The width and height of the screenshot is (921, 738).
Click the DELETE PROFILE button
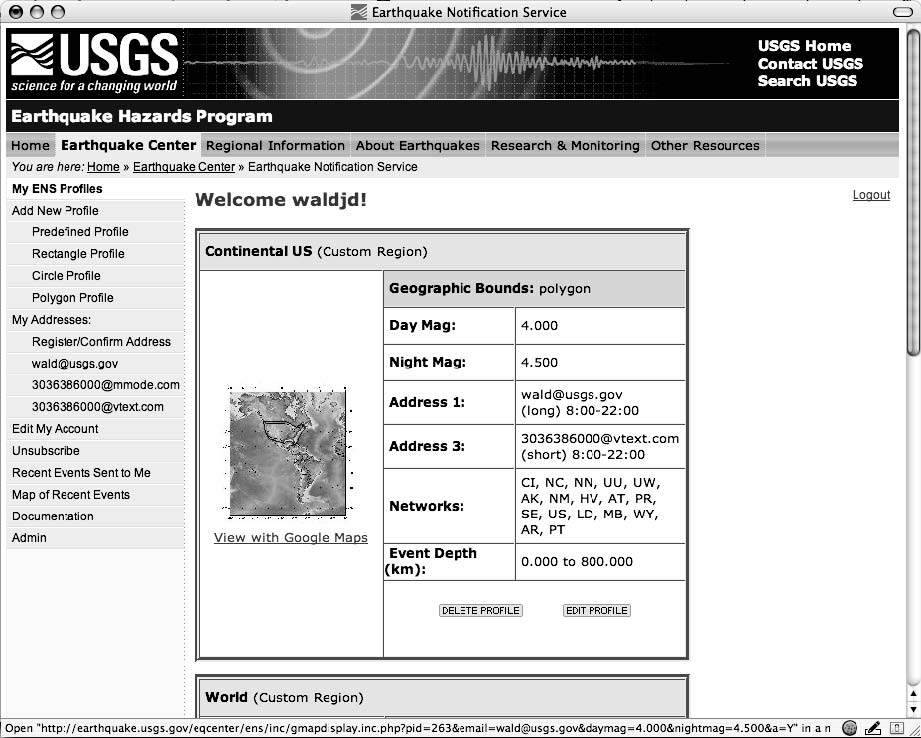[x=480, y=610]
